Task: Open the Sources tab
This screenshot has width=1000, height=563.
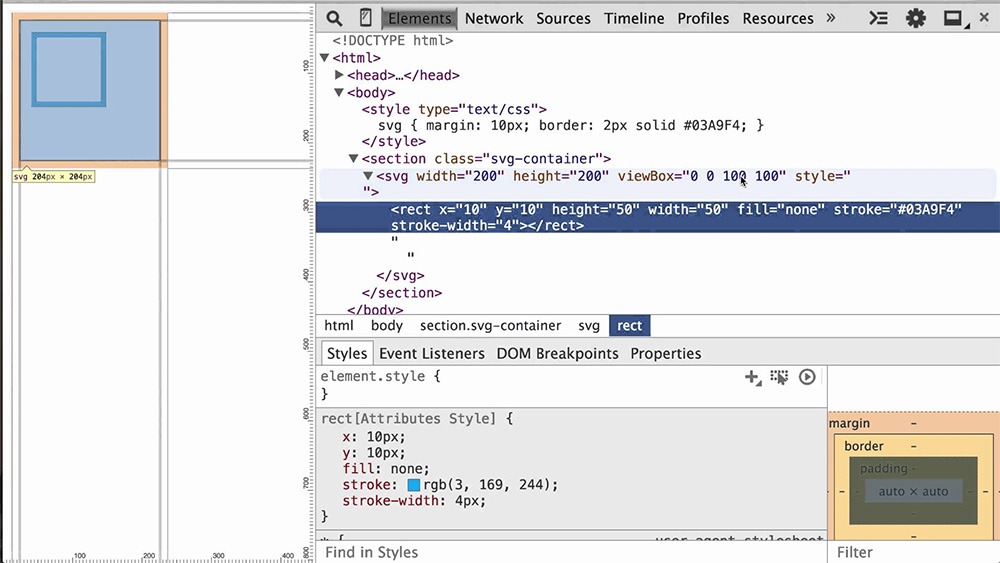Action: pyautogui.click(x=563, y=18)
